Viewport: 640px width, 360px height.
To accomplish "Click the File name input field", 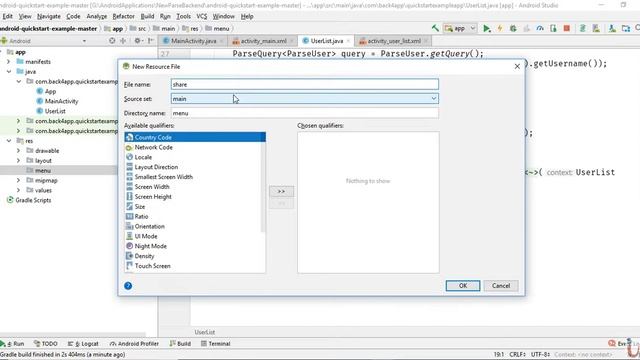I will [x=304, y=84].
